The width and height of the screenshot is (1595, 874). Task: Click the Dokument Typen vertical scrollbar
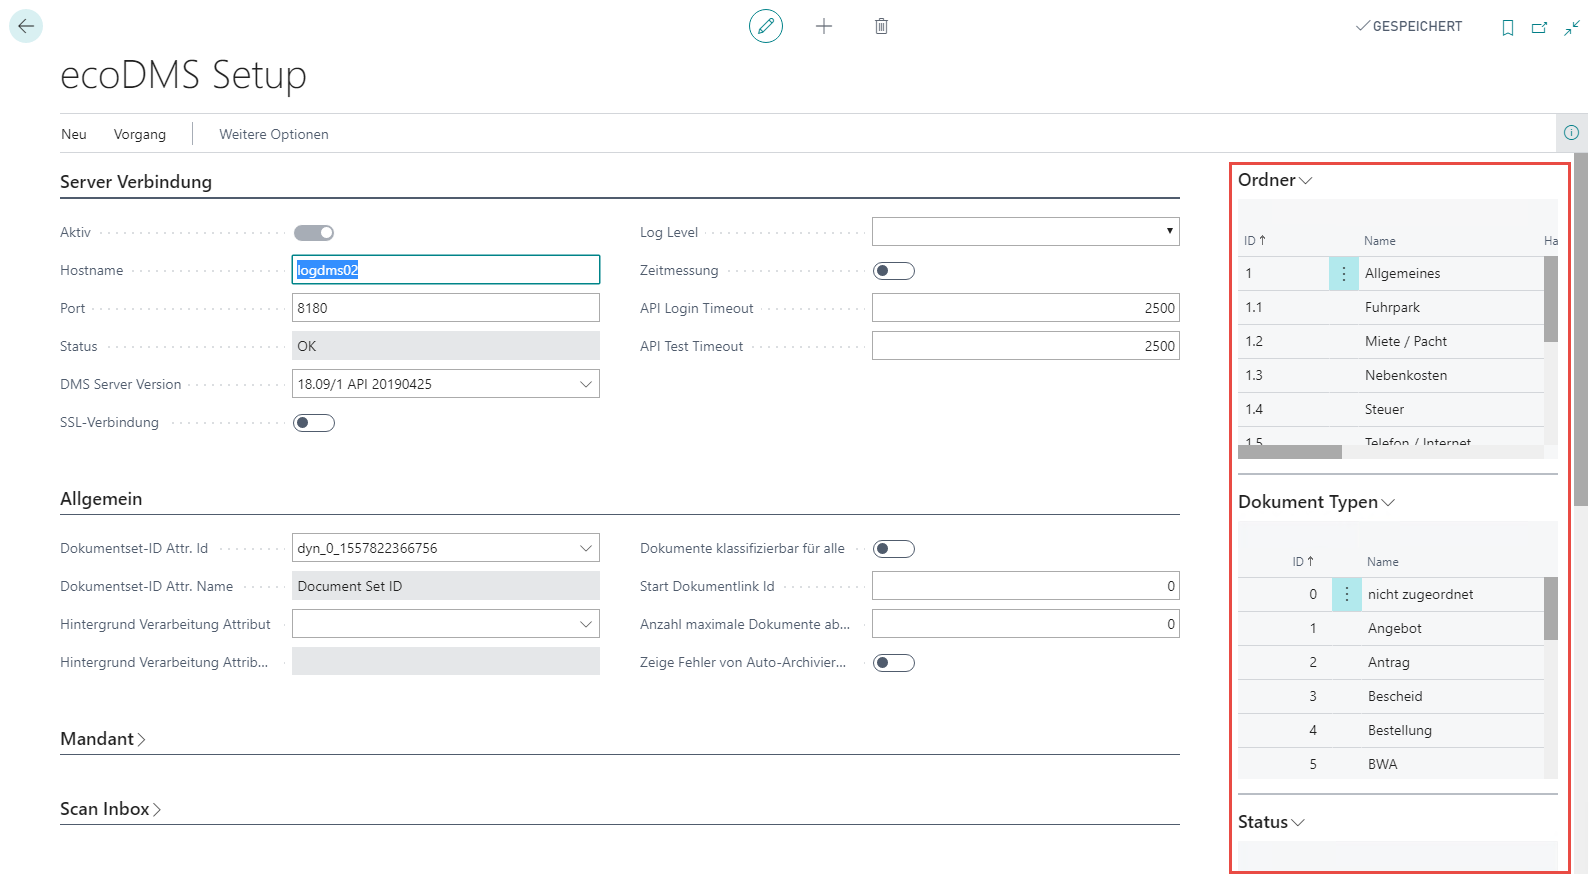point(1551,608)
